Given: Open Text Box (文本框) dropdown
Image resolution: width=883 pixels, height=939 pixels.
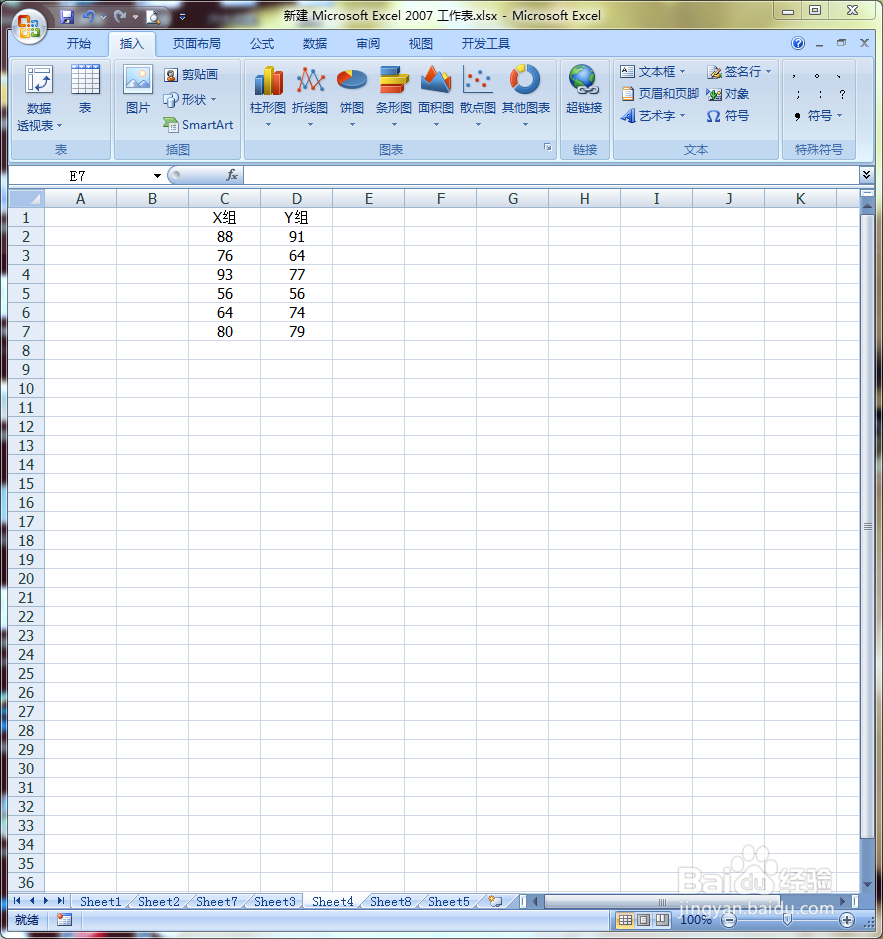Looking at the screenshot, I should pos(653,71).
